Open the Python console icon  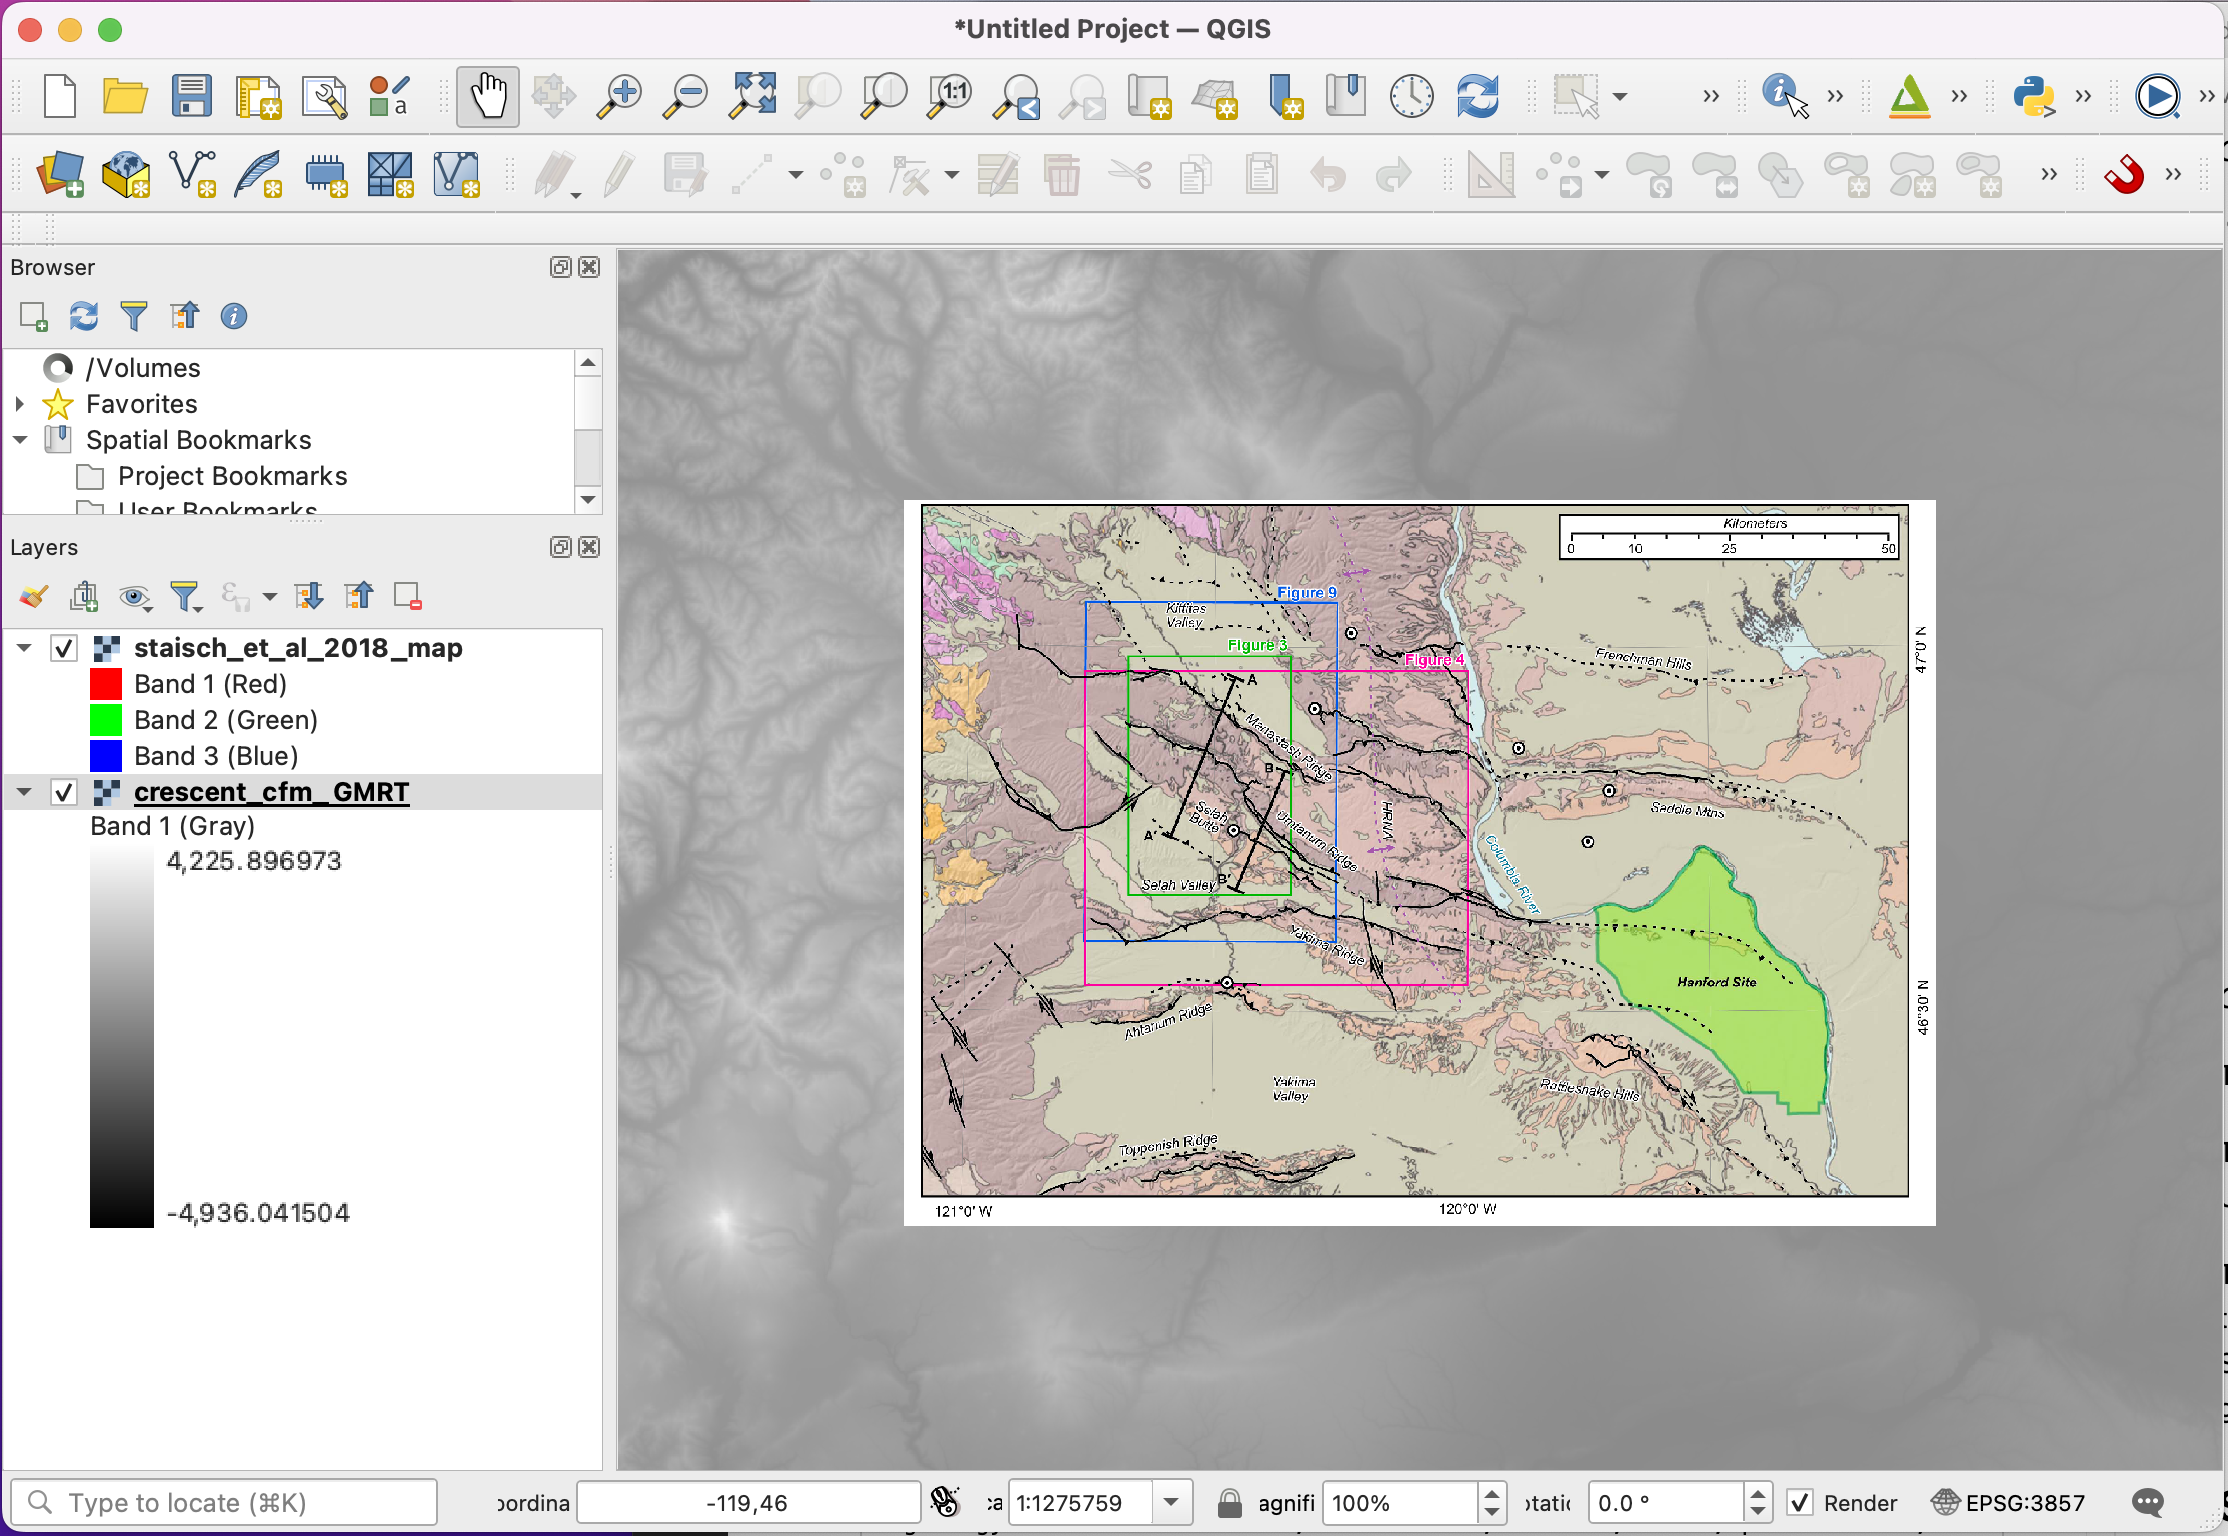[x=2033, y=97]
